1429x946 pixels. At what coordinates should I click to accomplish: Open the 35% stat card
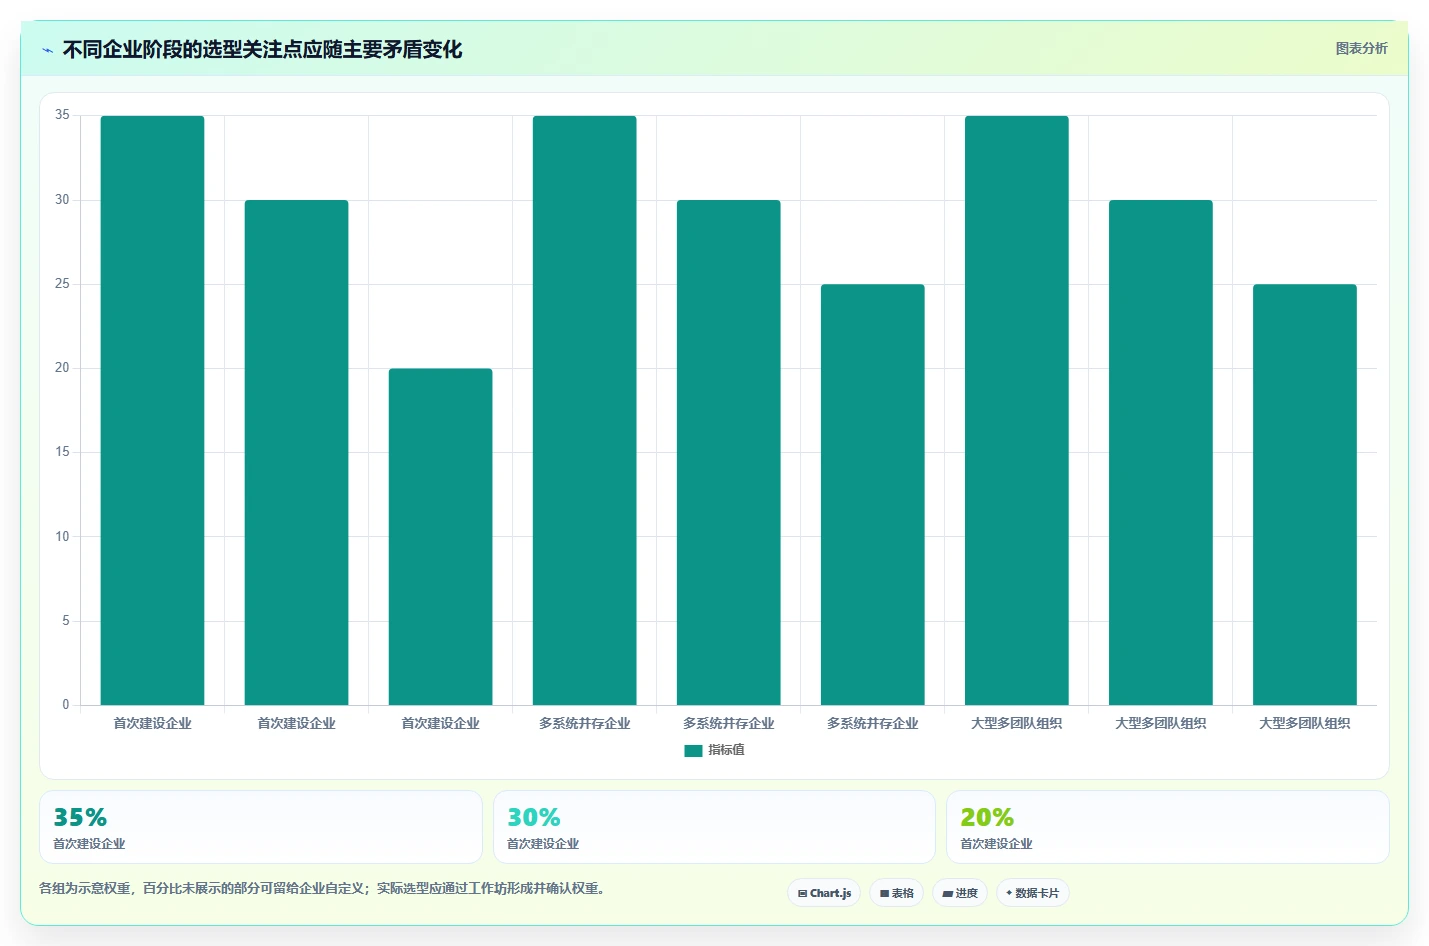click(260, 827)
